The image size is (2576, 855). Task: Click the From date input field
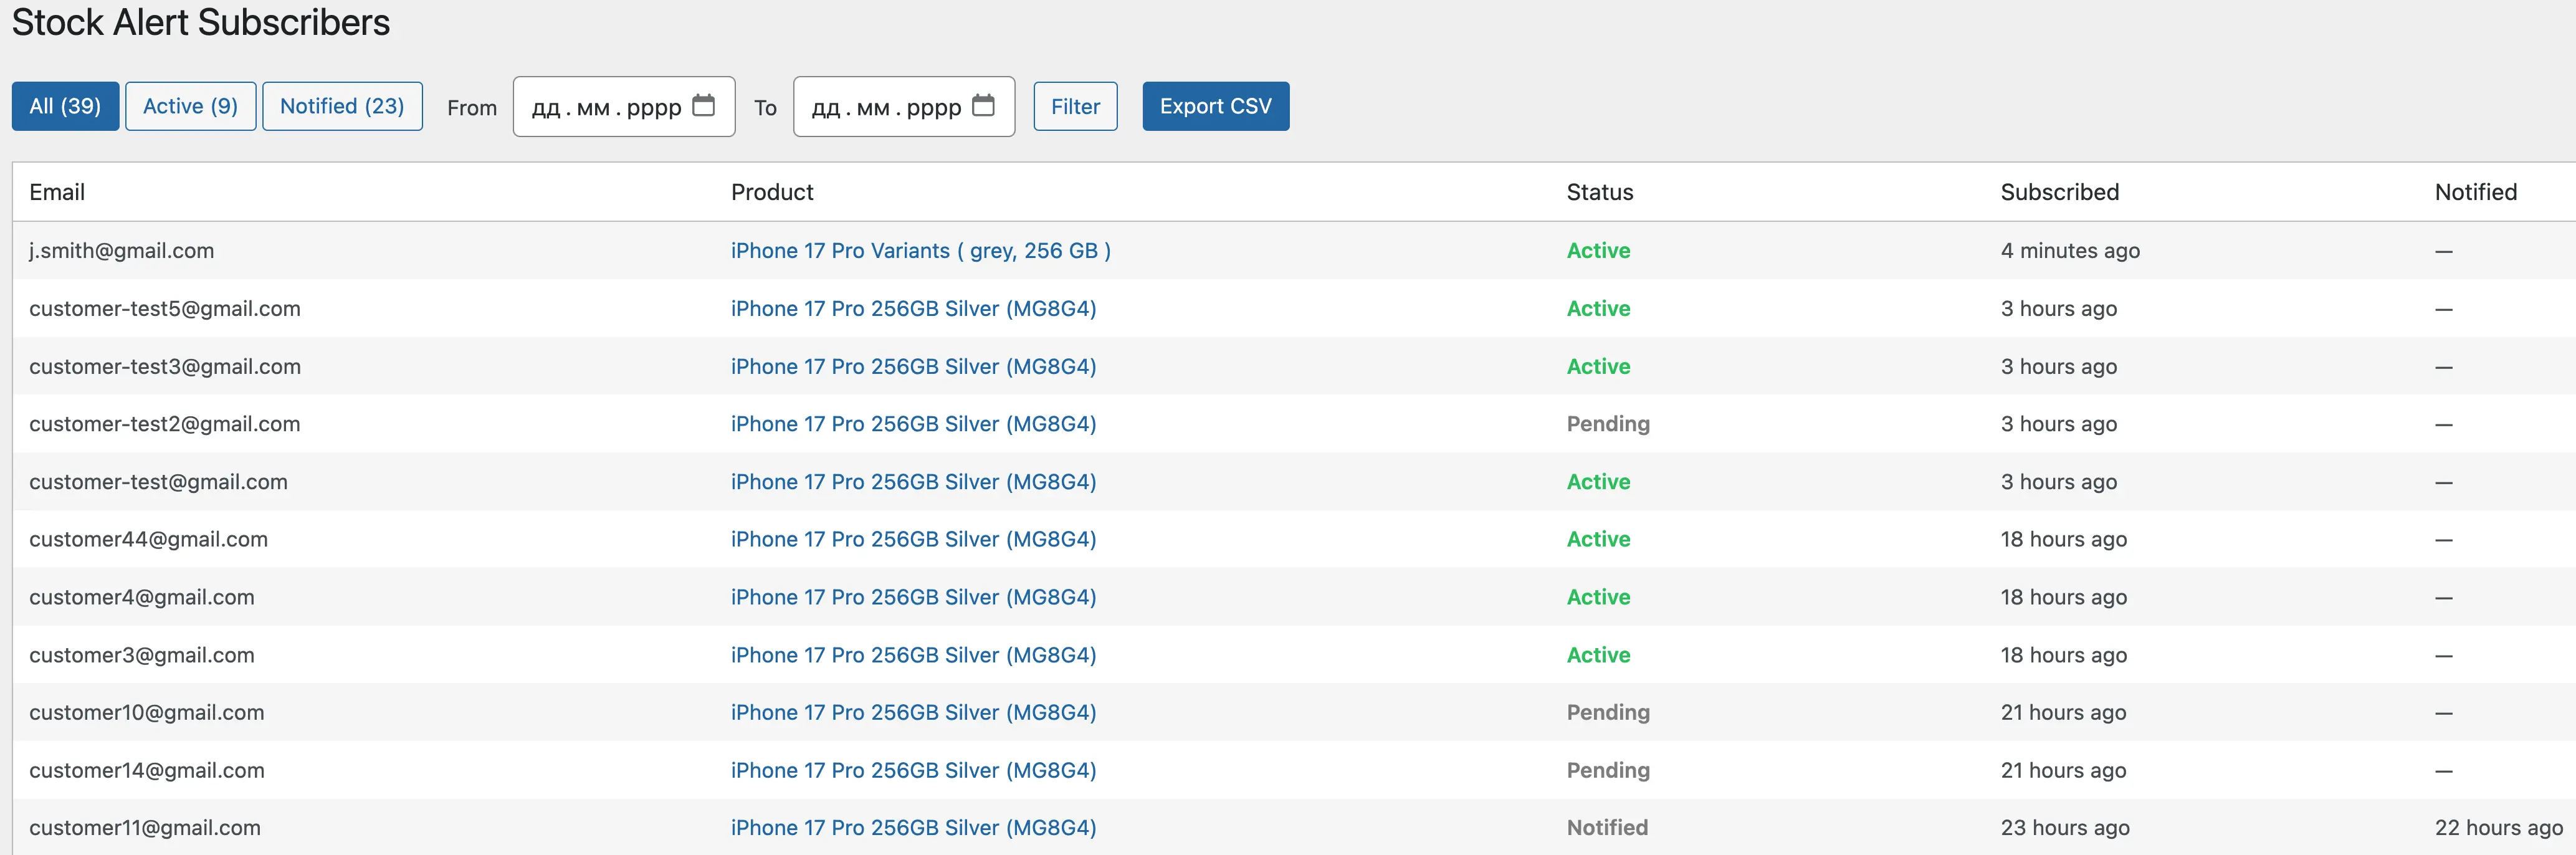coord(600,106)
